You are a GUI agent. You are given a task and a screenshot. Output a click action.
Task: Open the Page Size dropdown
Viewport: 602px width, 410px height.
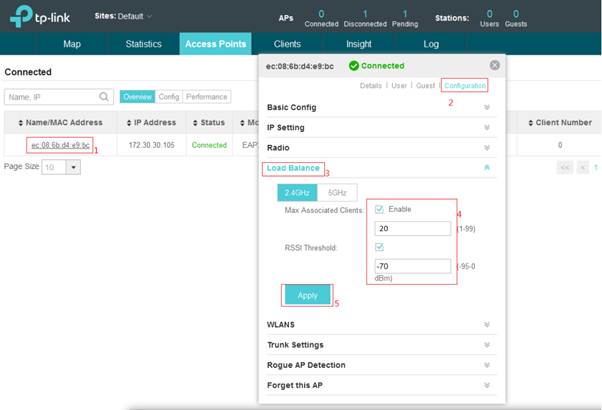[x=73, y=167]
